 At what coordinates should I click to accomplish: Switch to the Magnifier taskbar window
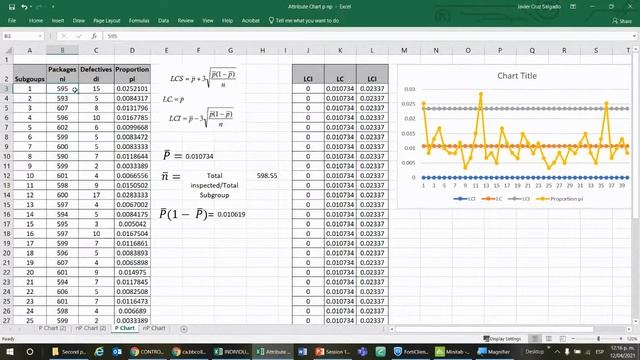tap(494, 351)
